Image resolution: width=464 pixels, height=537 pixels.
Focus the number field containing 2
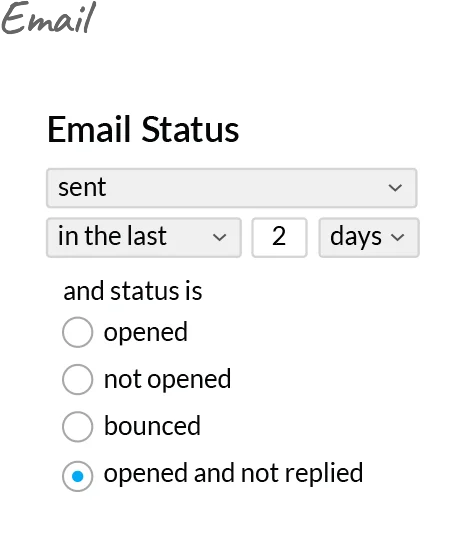[x=279, y=237]
